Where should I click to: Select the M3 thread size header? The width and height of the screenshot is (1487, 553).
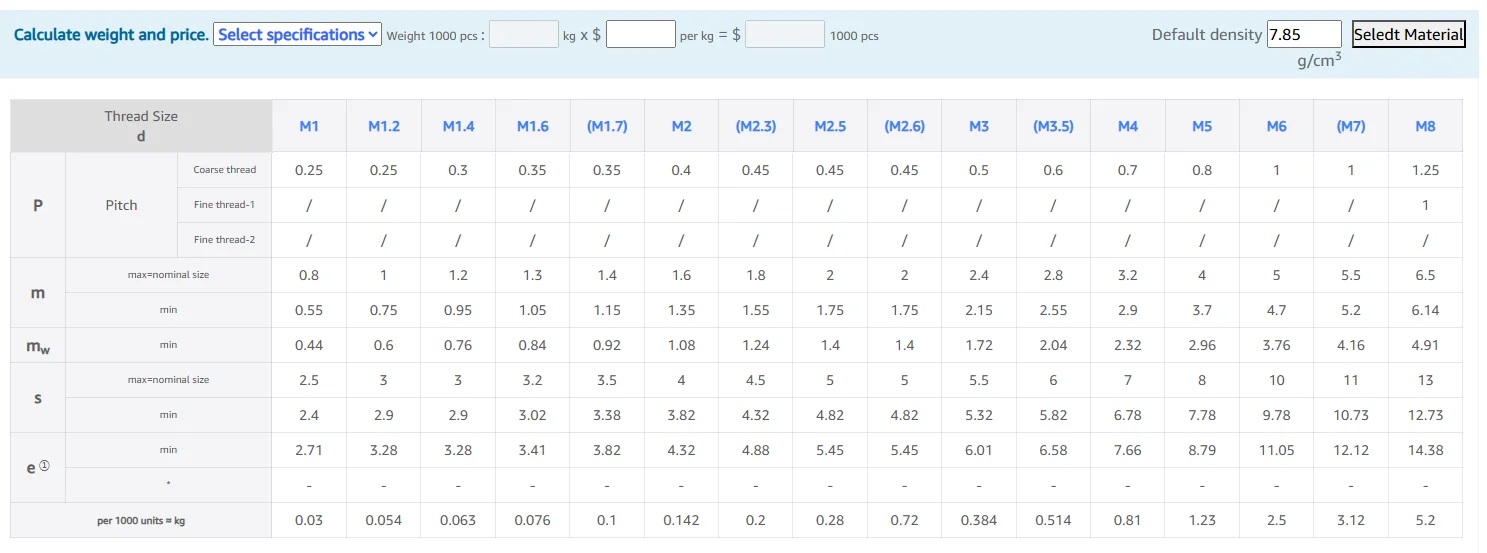coord(979,126)
